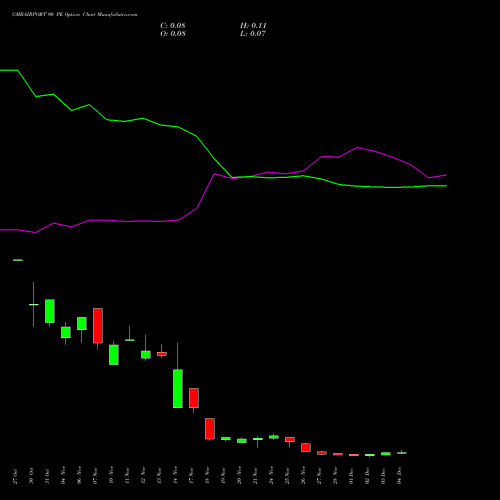Click the 18 Nov date label
Viewport: 500px width, 500px height.
click(207, 475)
